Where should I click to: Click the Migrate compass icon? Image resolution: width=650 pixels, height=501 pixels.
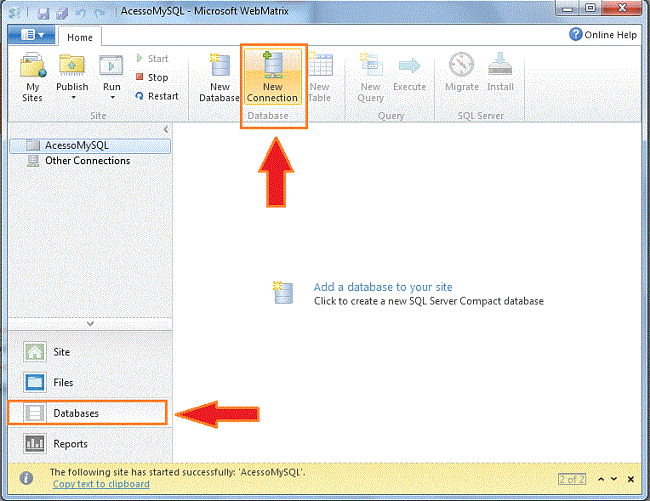pos(461,65)
